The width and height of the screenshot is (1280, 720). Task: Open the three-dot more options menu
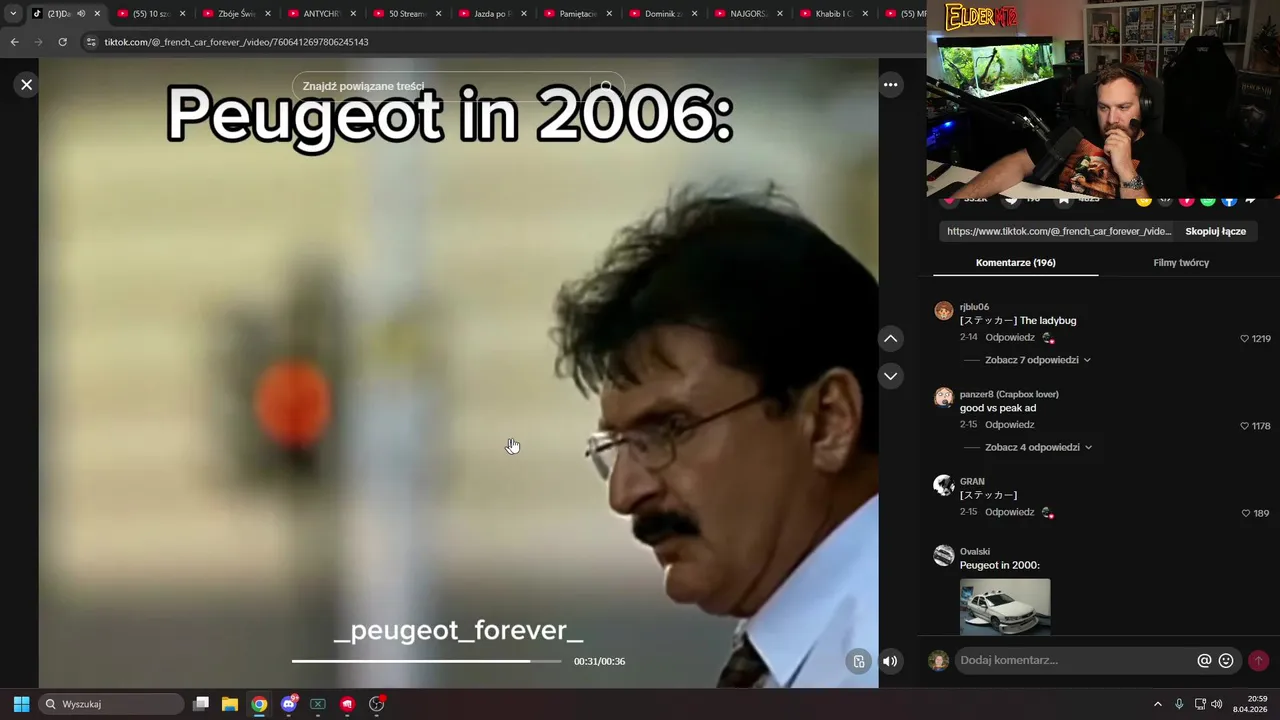pos(890,85)
